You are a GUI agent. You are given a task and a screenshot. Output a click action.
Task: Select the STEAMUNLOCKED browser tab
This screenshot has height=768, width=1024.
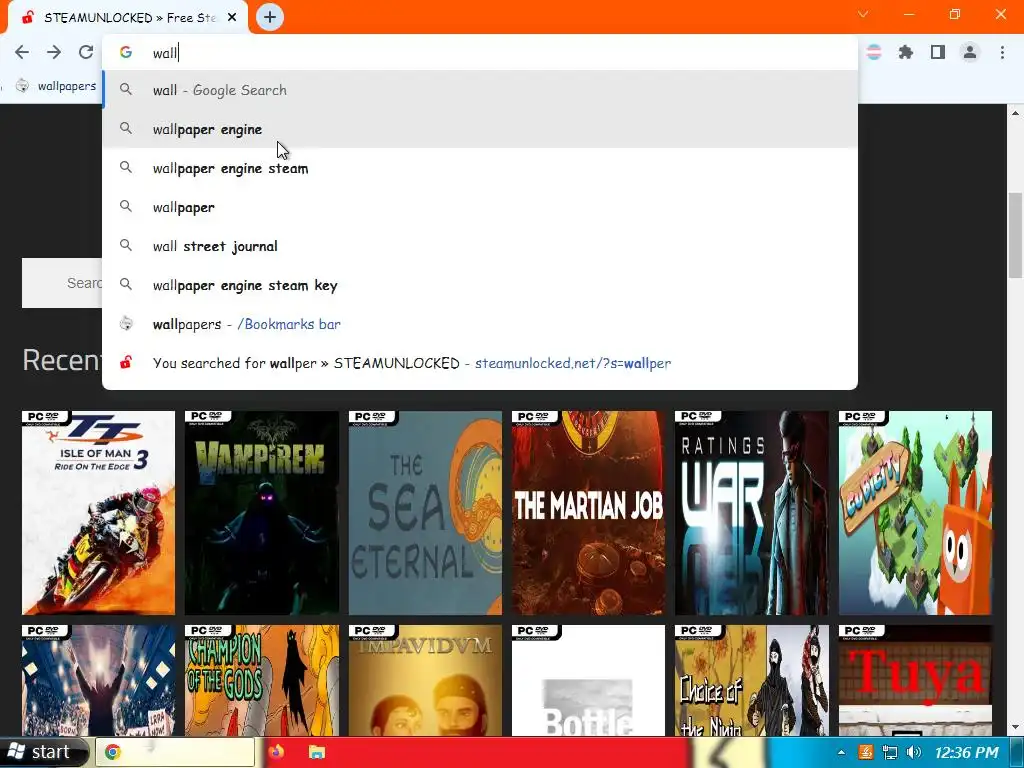(x=128, y=18)
